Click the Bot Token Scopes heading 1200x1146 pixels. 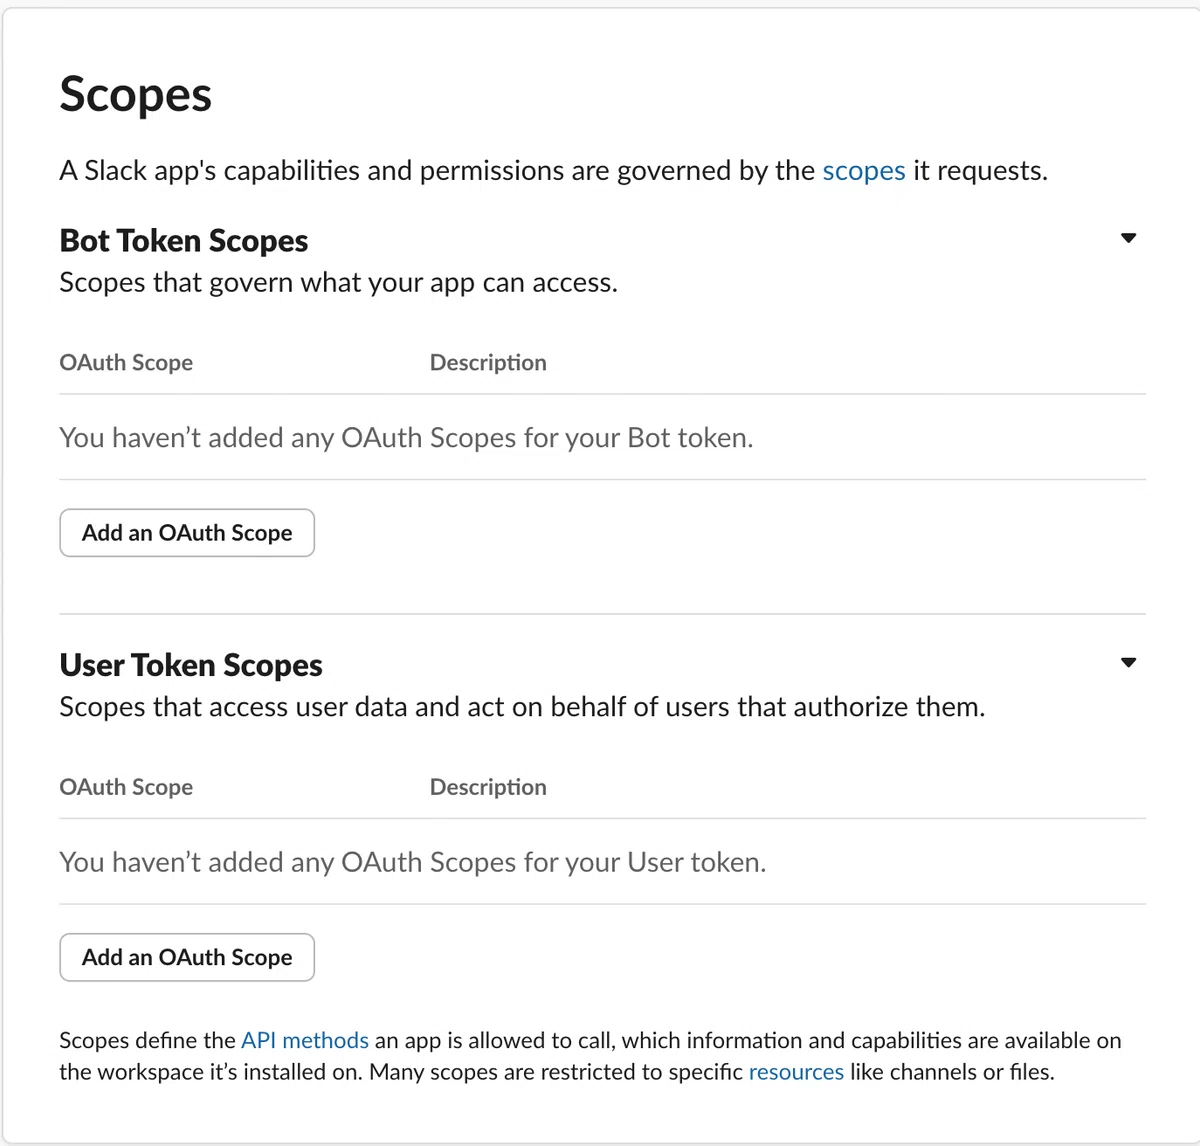point(184,241)
